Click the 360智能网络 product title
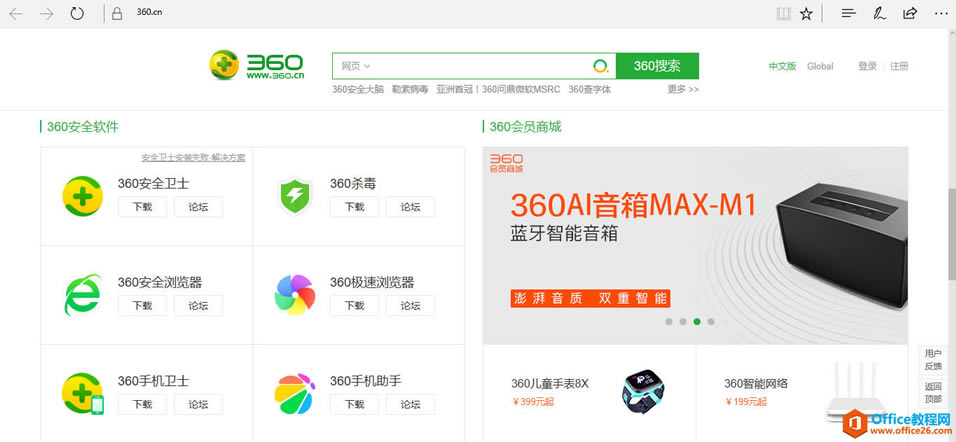The width and height of the screenshot is (956, 442). [x=756, y=383]
